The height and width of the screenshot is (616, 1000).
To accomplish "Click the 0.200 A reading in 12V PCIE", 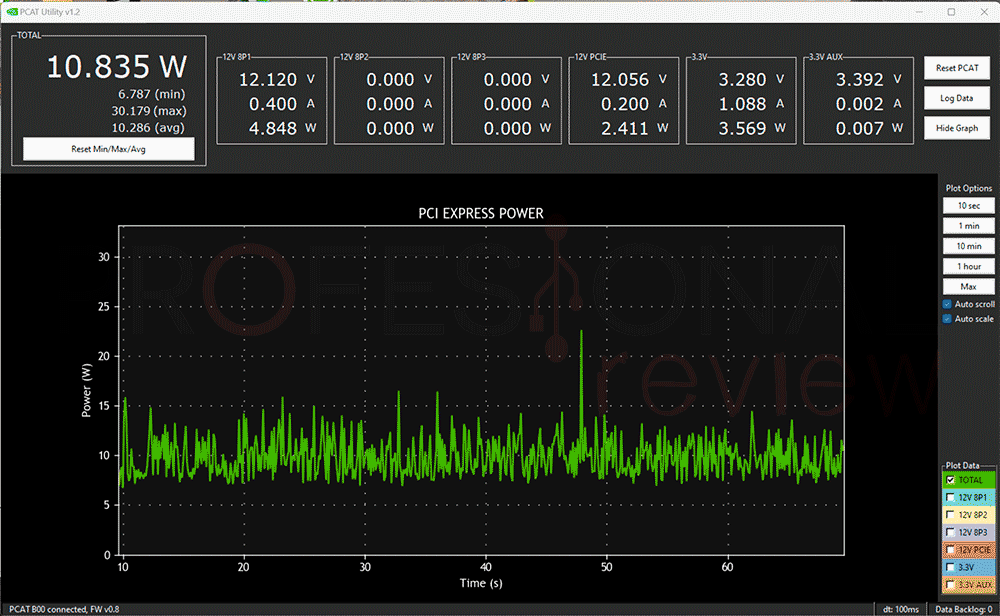I will [x=634, y=104].
